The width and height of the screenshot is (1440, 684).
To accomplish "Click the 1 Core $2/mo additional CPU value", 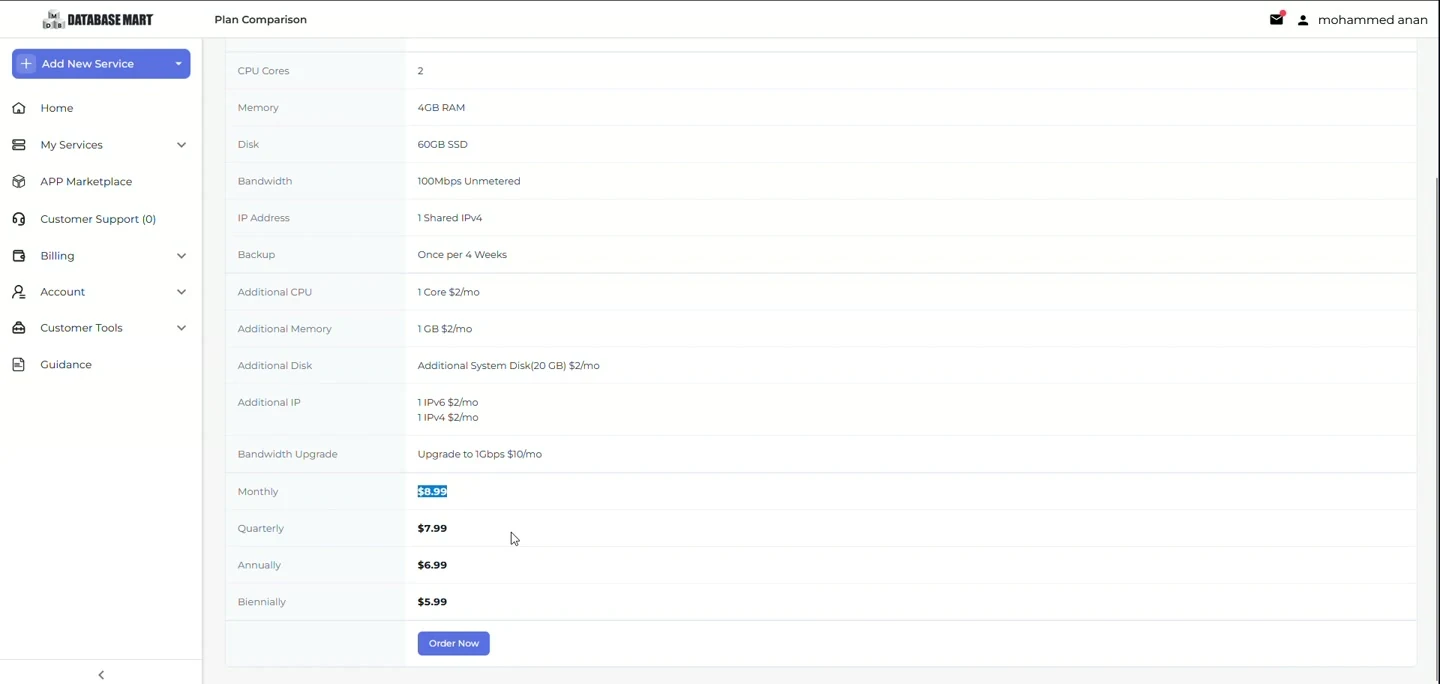I will tap(449, 292).
